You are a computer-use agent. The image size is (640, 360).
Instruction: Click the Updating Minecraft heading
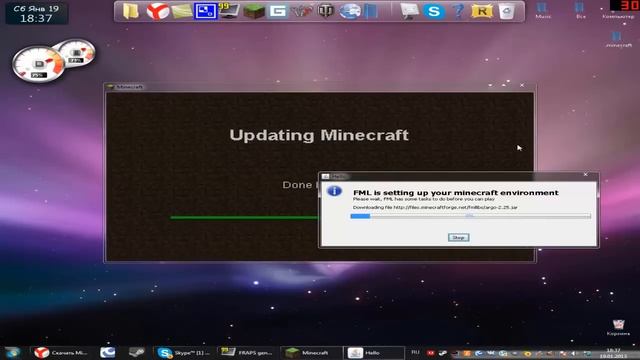coord(319,135)
